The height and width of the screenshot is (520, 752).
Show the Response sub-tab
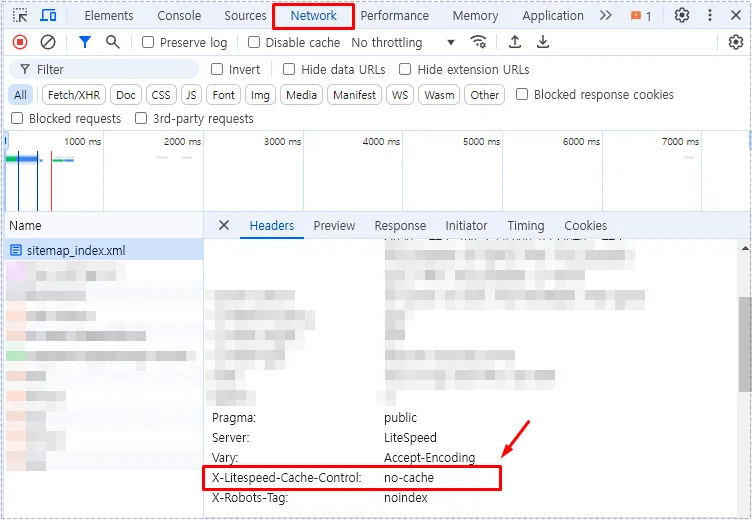(x=400, y=225)
